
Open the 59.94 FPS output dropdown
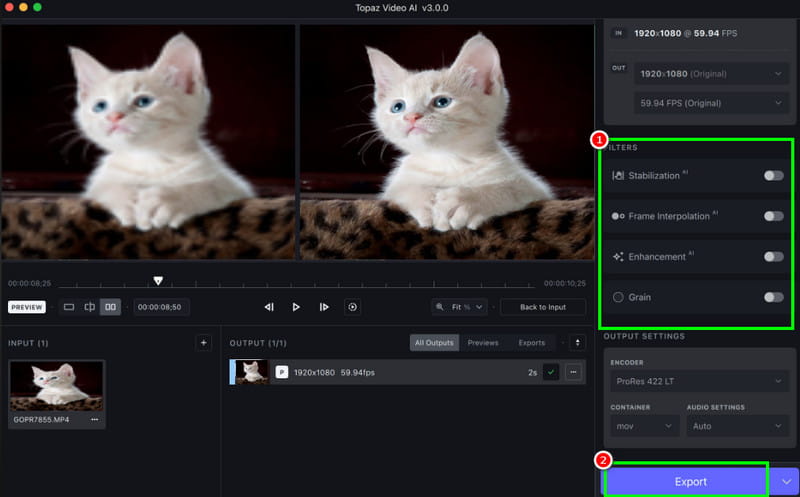pos(711,103)
